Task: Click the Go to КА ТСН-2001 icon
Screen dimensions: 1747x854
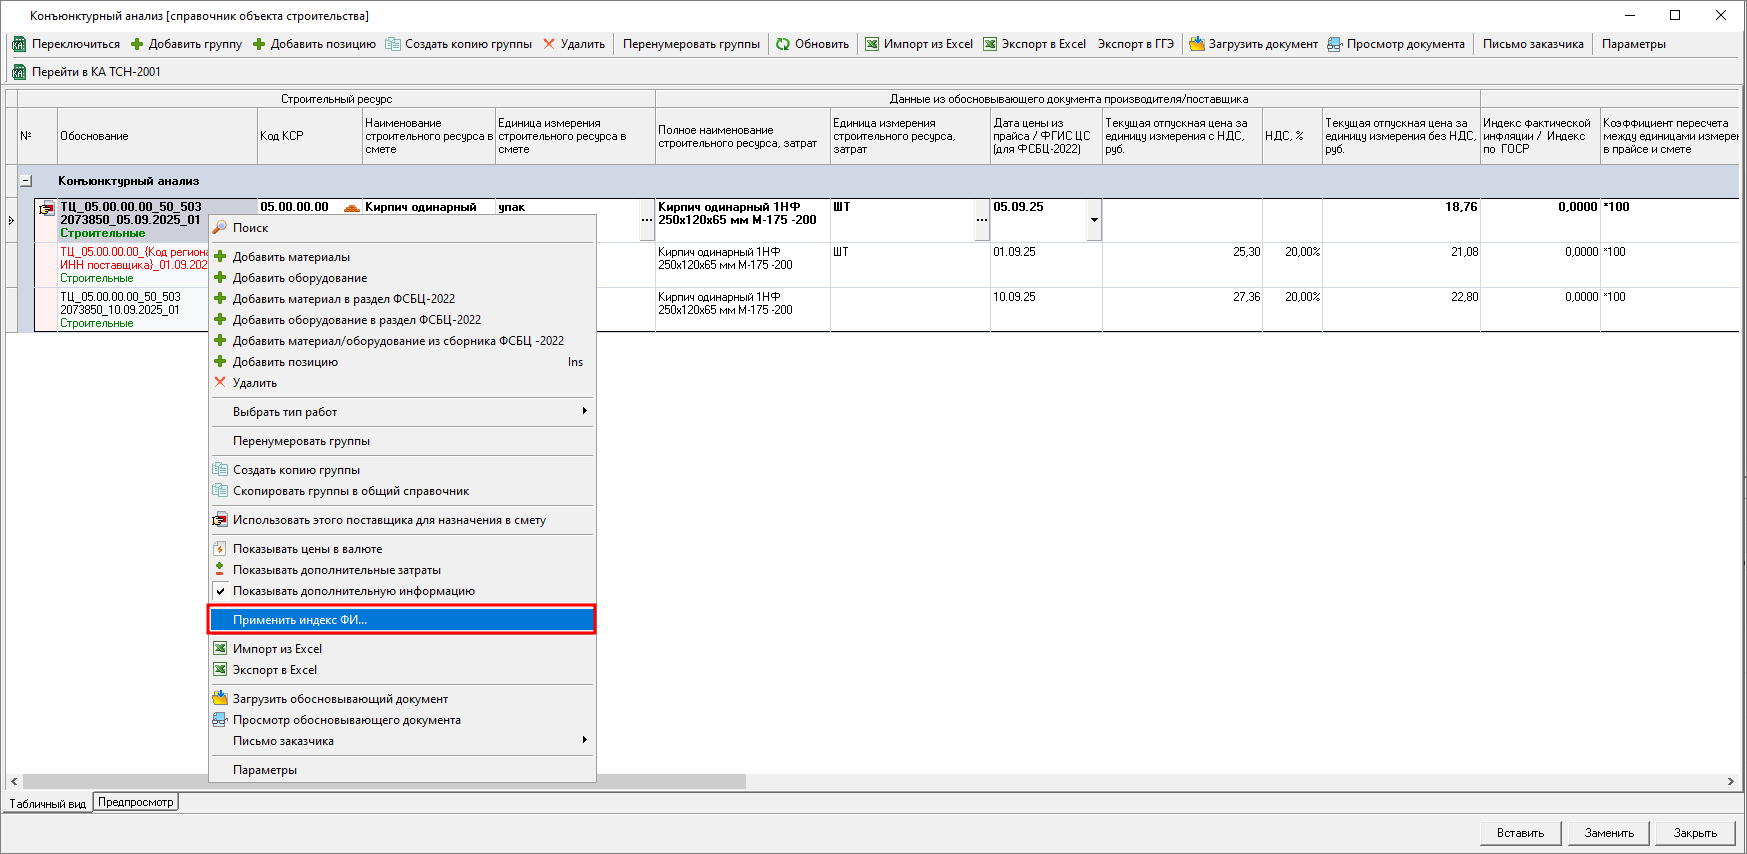Action: [19, 72]
